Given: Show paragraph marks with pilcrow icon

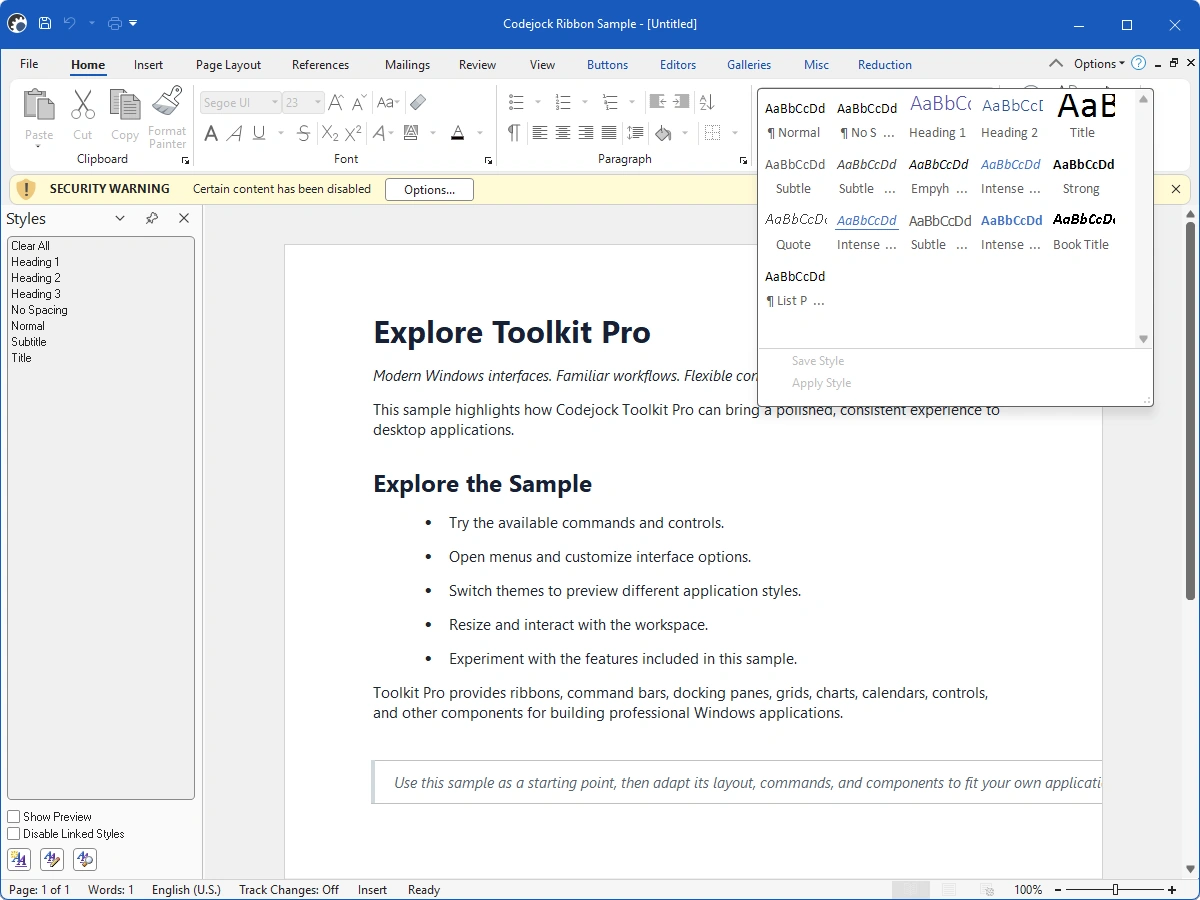Looking at the screenshot, I should click(x=514, y=133).
